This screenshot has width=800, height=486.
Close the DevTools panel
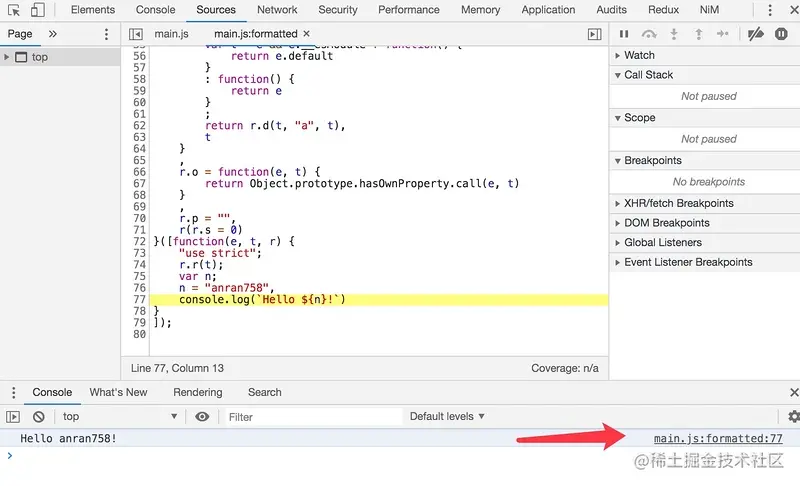tap(794, 10)
